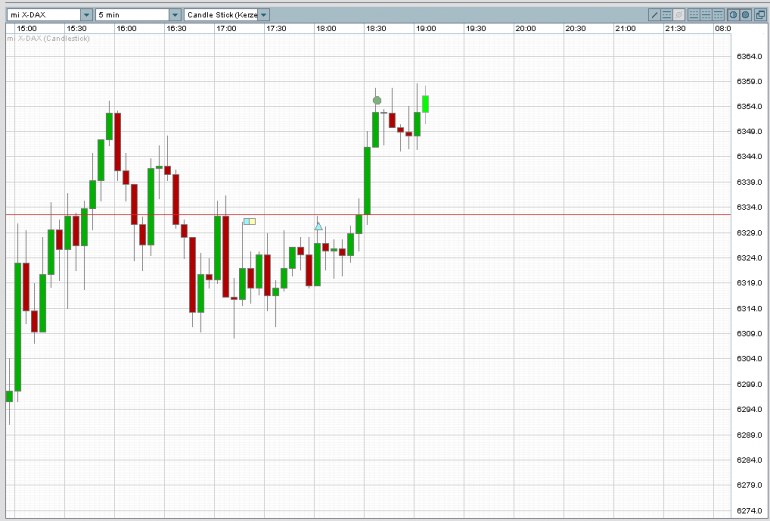This screenshot has height=521, width=770.
Task: Click the bright green latest candle
Action: [x=425, y=104]
